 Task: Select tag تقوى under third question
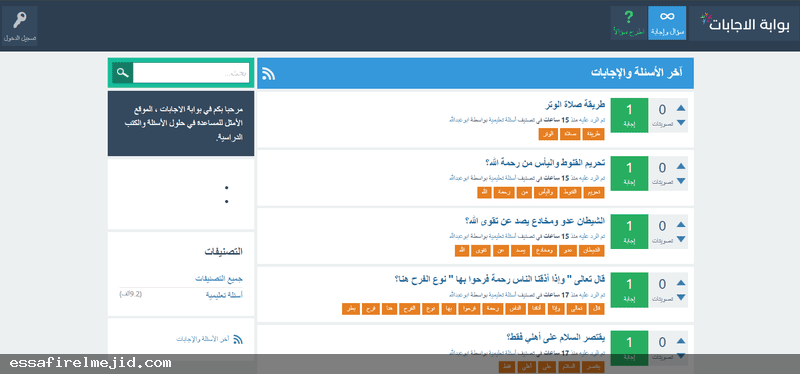point(482,251)
